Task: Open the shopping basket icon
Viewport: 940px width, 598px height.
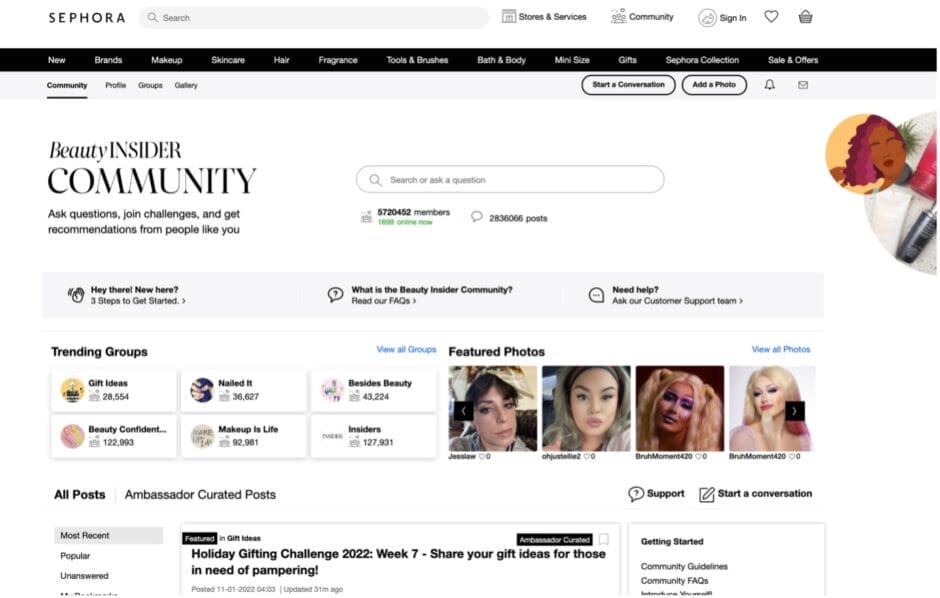Action: pos(805,17)
